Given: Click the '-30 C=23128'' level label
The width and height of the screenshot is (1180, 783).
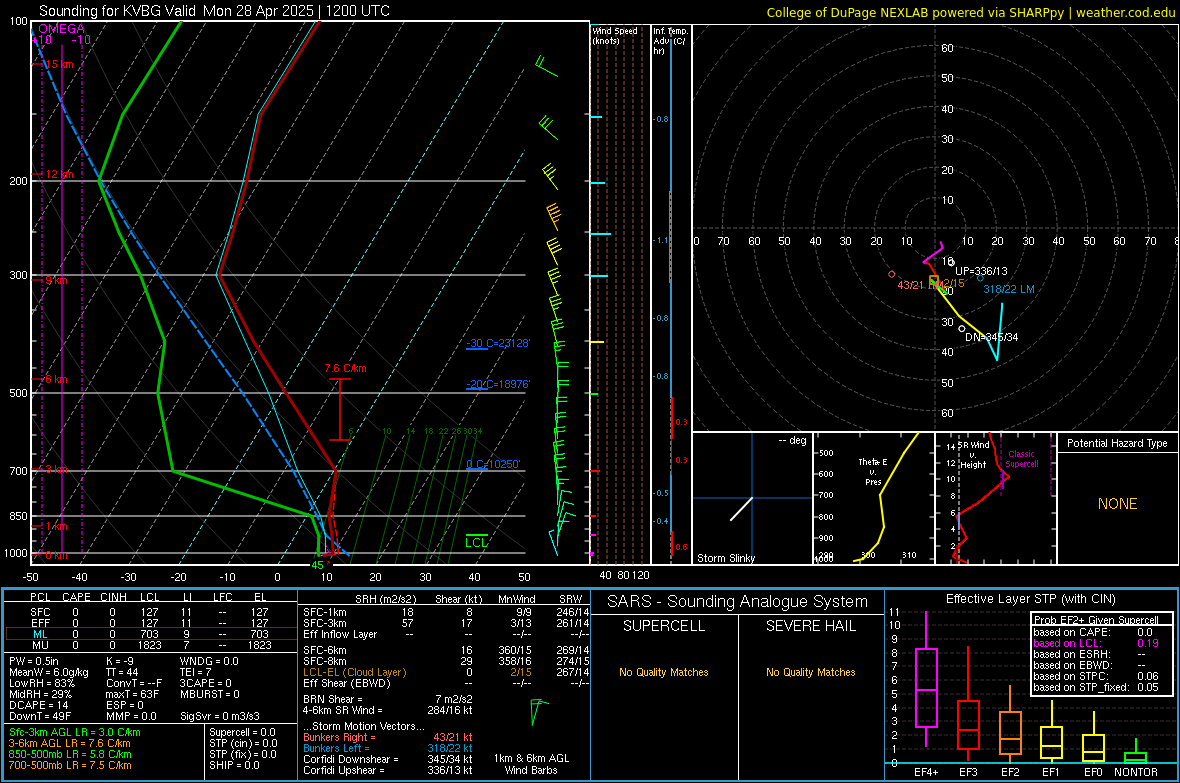Looking at the screenshot, I should tap(498, 343).
